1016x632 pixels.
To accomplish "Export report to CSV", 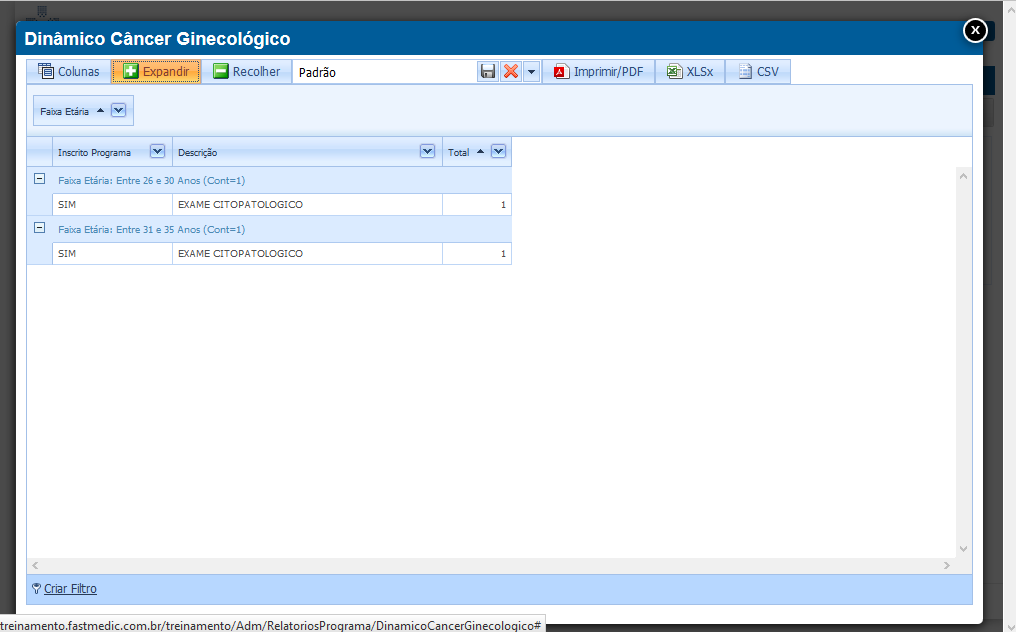I will [758, 71].
